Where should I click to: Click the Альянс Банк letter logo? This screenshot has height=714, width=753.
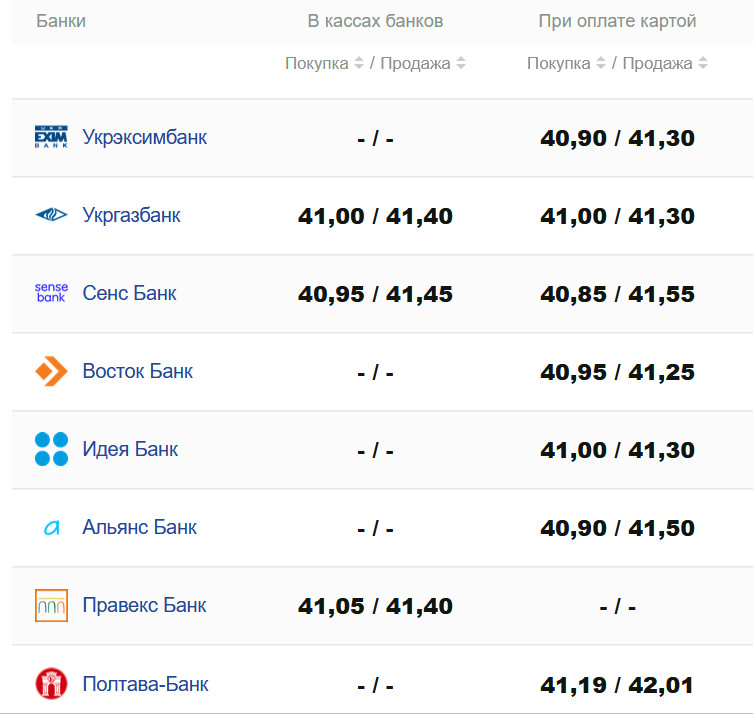click(51, 527)
